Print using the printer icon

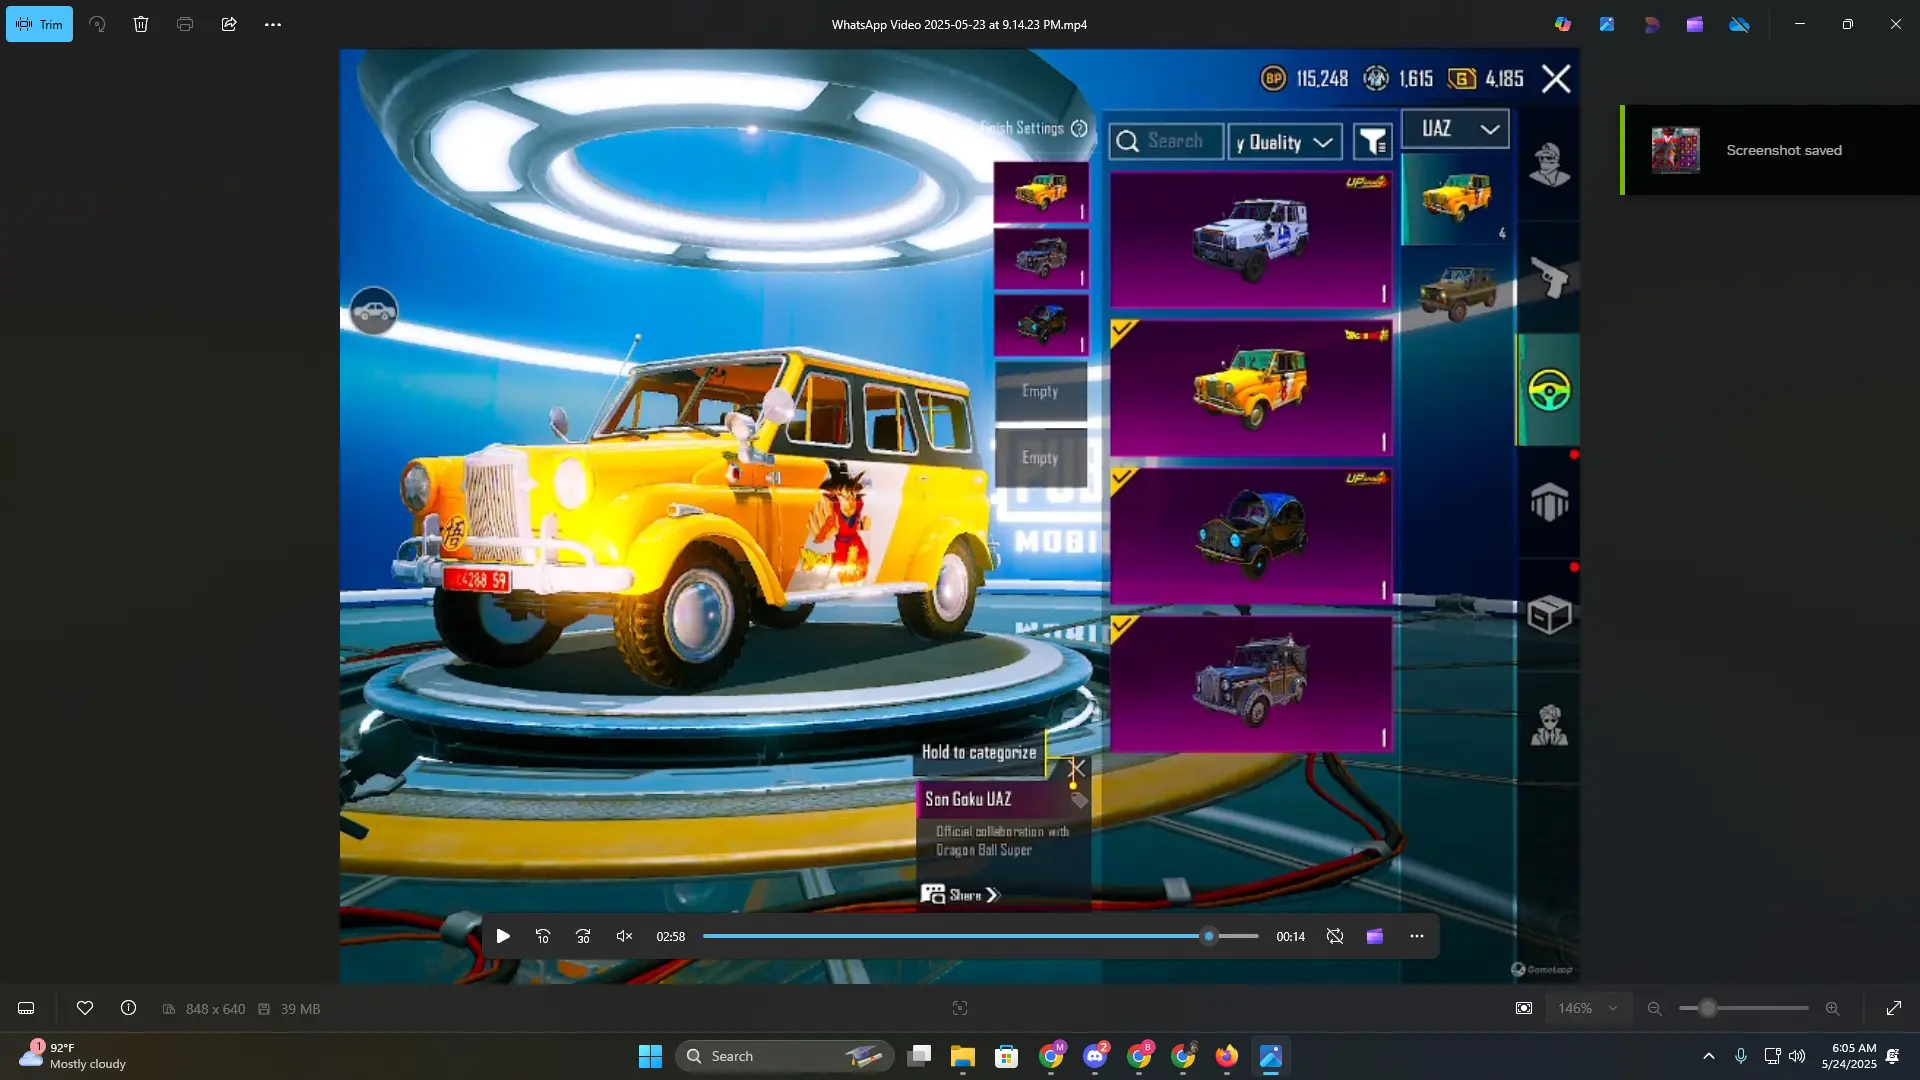[x=185, y=24]
